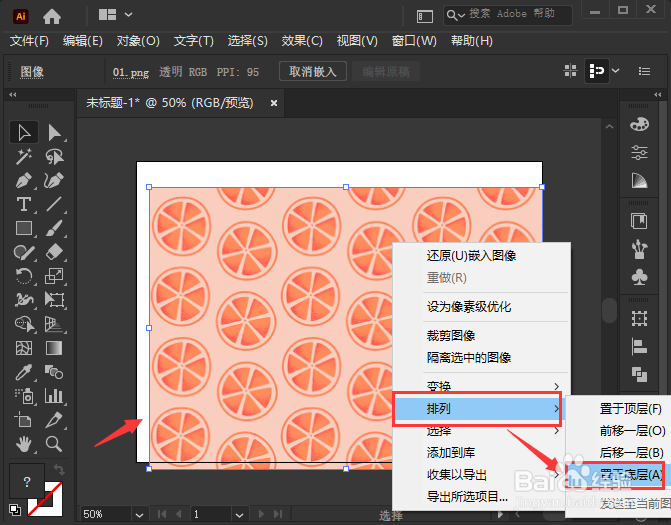Select the Selection tool (black arrow)
Viewport: 671px width, 525px height.
[x=24, y=133]
